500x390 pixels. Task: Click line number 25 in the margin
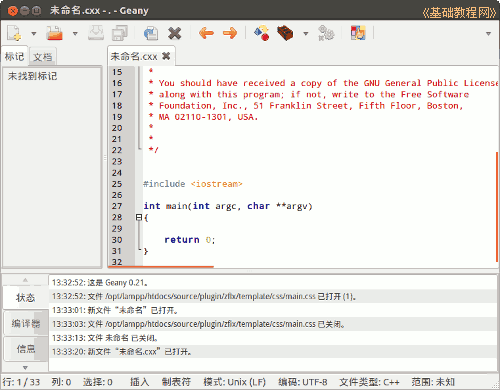click(117, 184)
